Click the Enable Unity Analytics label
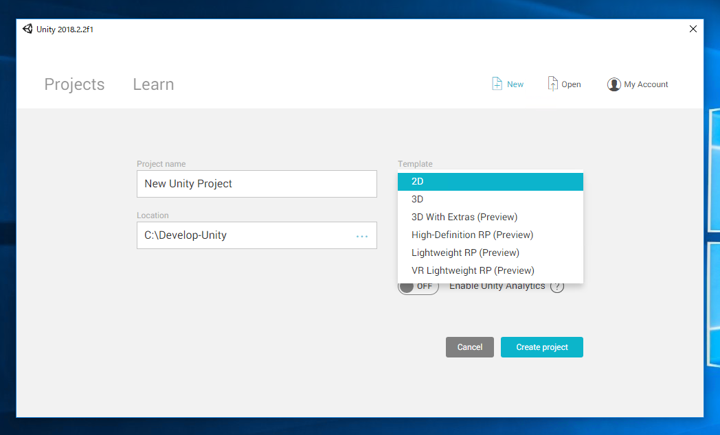The width and height of the screenshot is (720, 435). coord(497,286)
